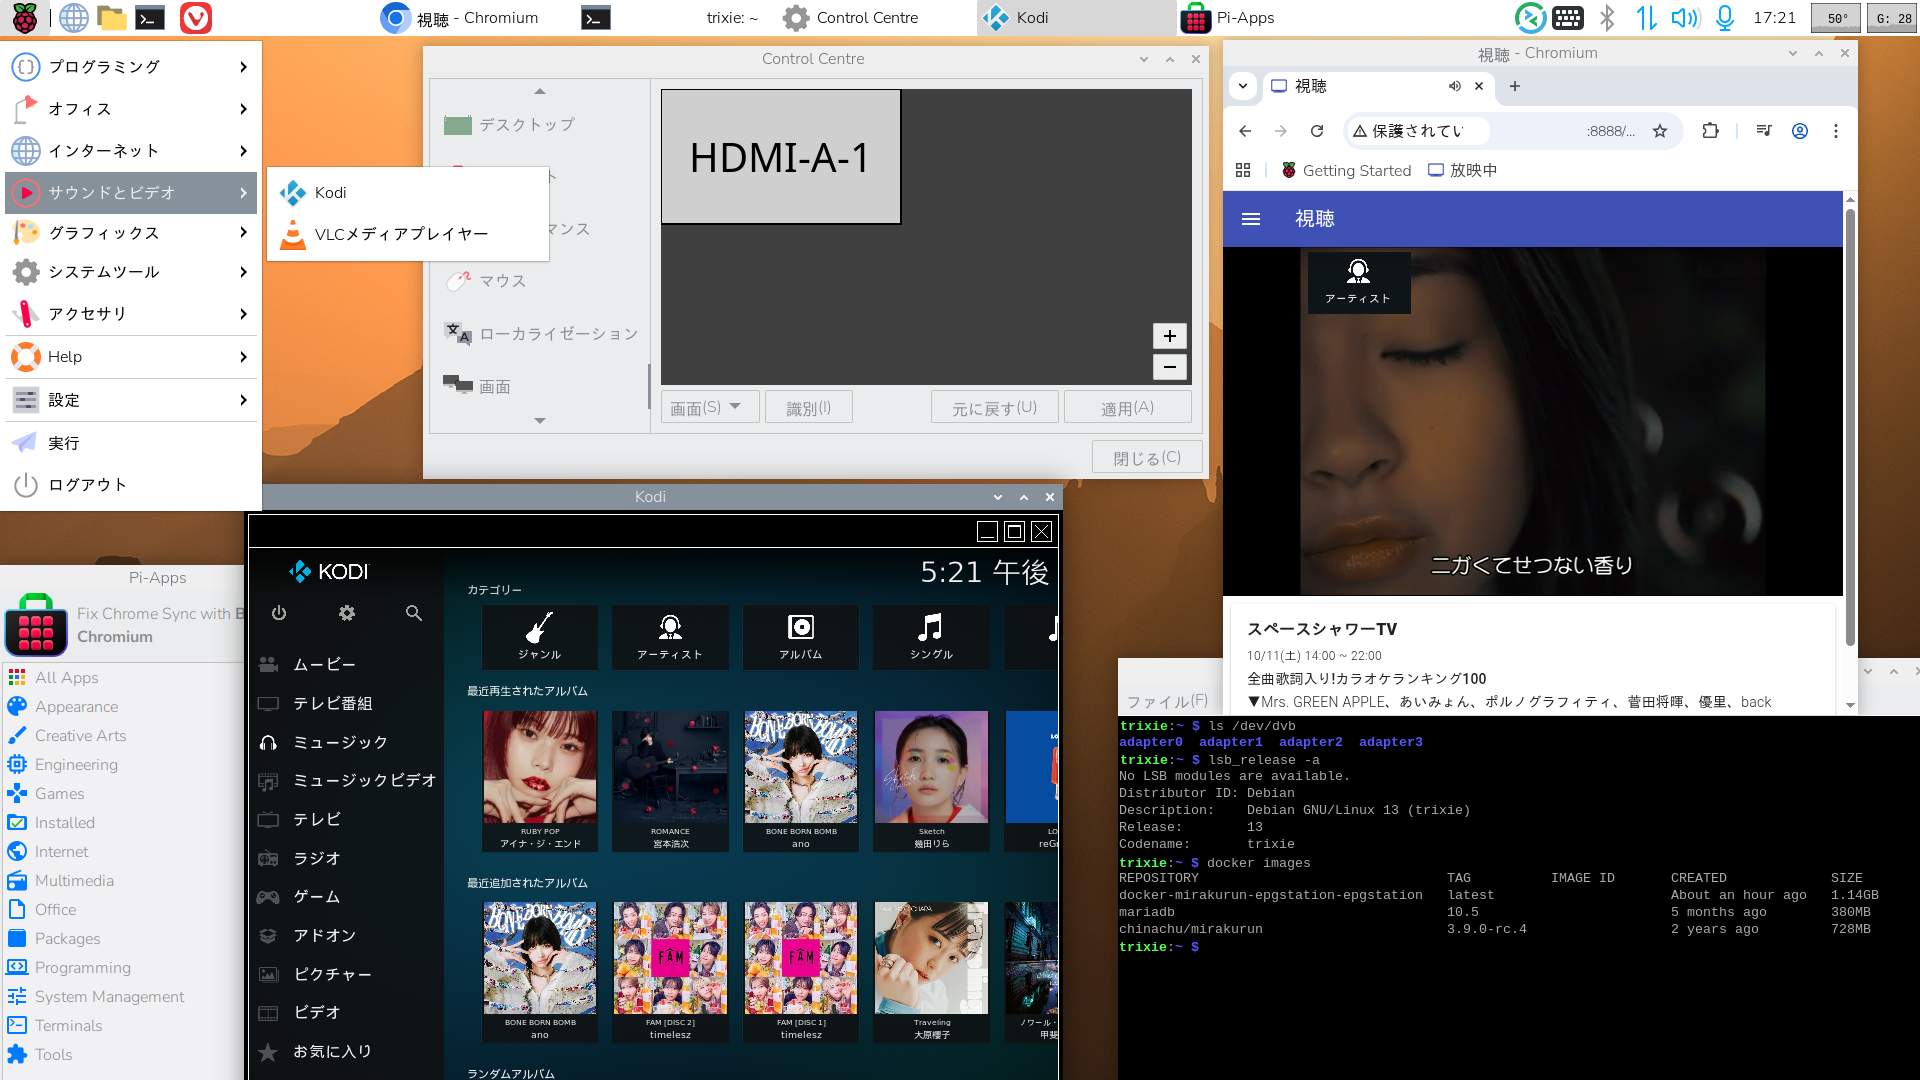Select VLCメディアプレイヤー menu entry
This screenshot has width=1920, height=1080.
pos(401,234)
